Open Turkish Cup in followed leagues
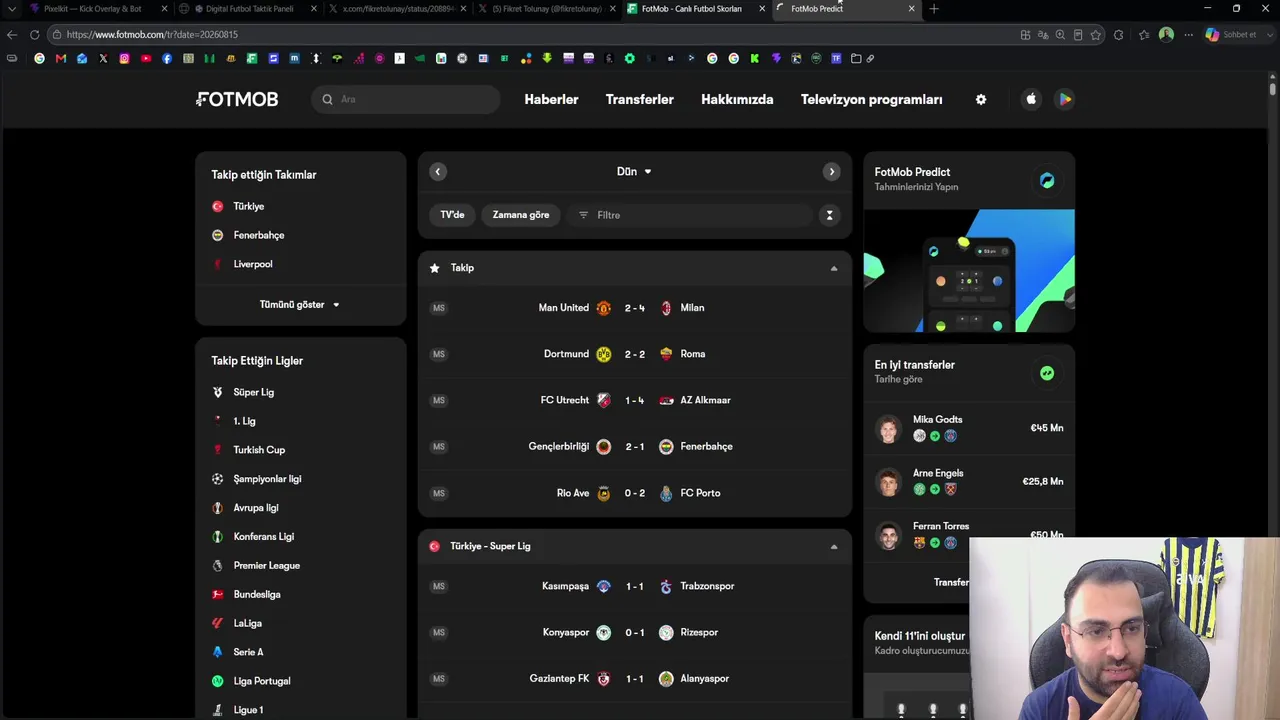The image size is (1280, 720). [x=259, y=450]
